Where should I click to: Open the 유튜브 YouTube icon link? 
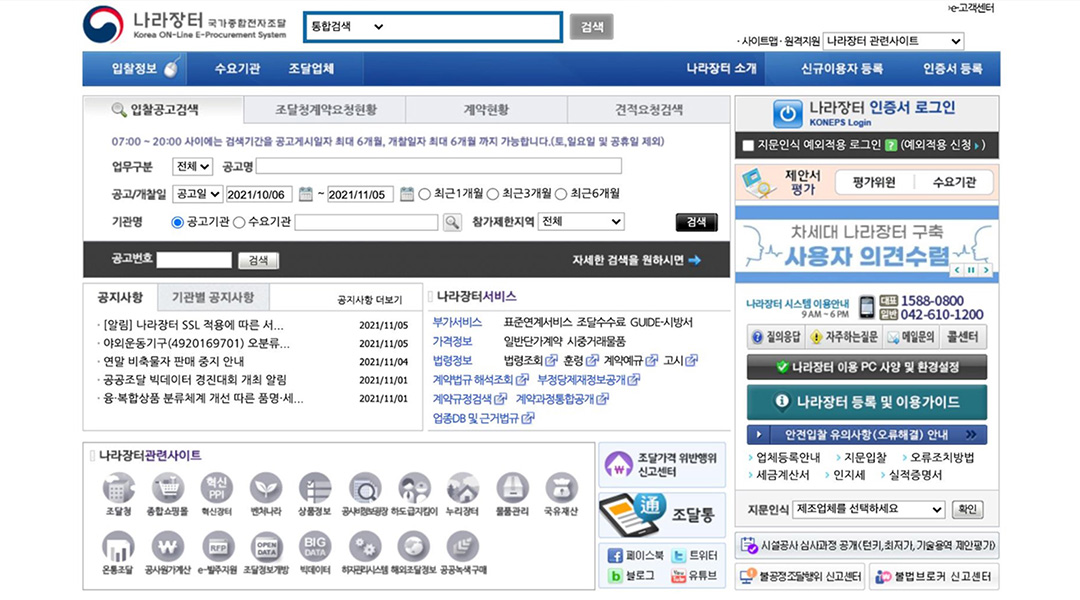point(678,576)
